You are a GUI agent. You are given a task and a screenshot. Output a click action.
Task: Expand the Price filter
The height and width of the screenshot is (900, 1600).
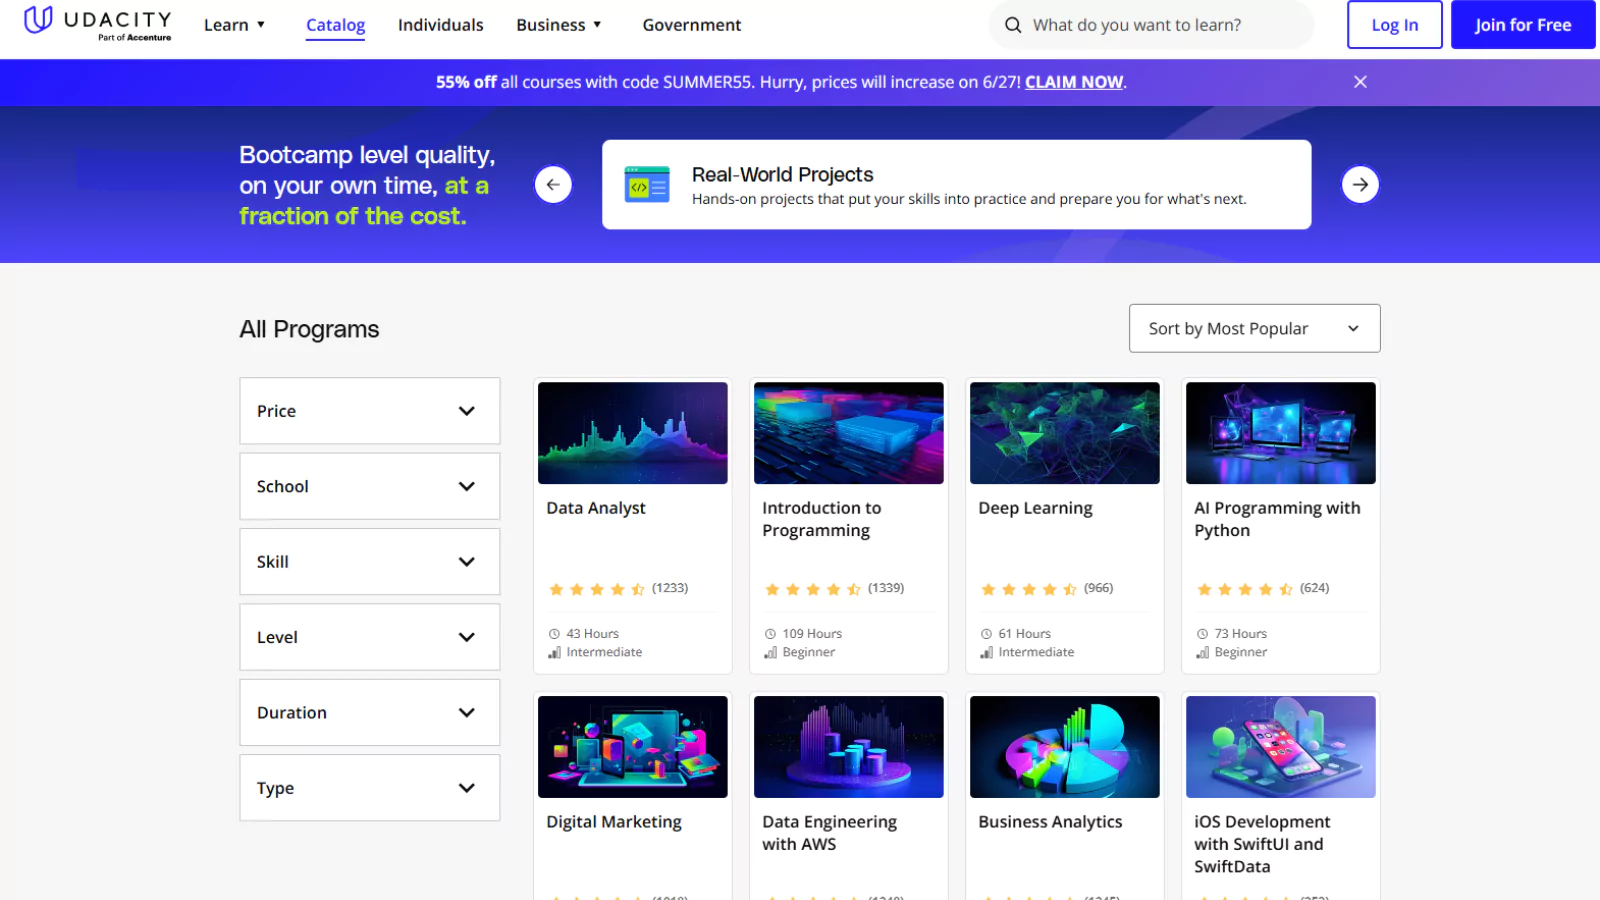[x=370, y=411]
